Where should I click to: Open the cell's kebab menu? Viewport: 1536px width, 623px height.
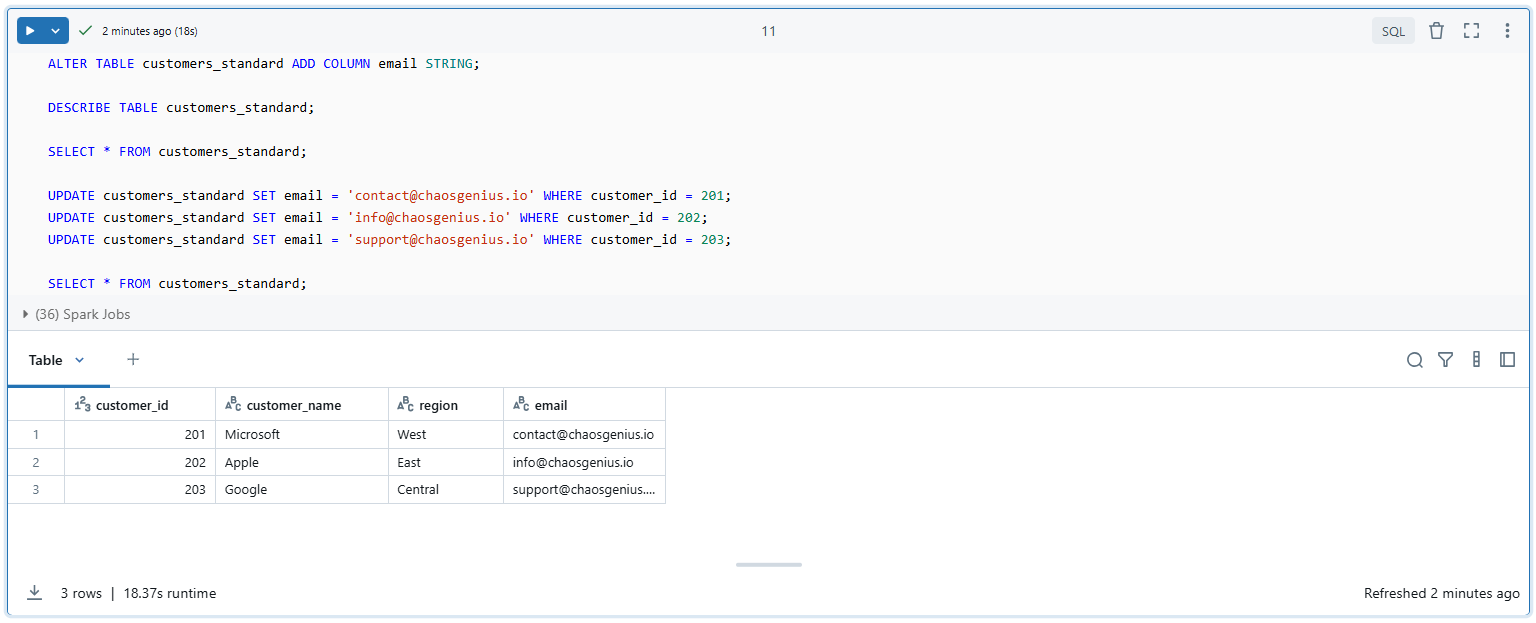coord(1507,30)
